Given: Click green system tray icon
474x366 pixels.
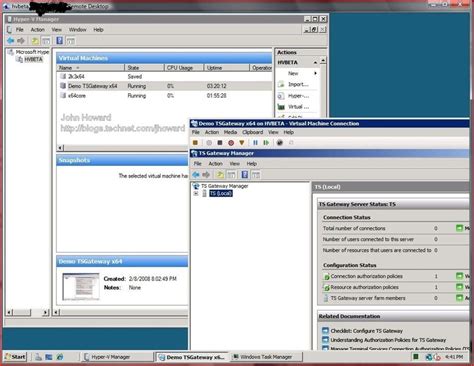Looking at the screenshot, I should (416, 357).
